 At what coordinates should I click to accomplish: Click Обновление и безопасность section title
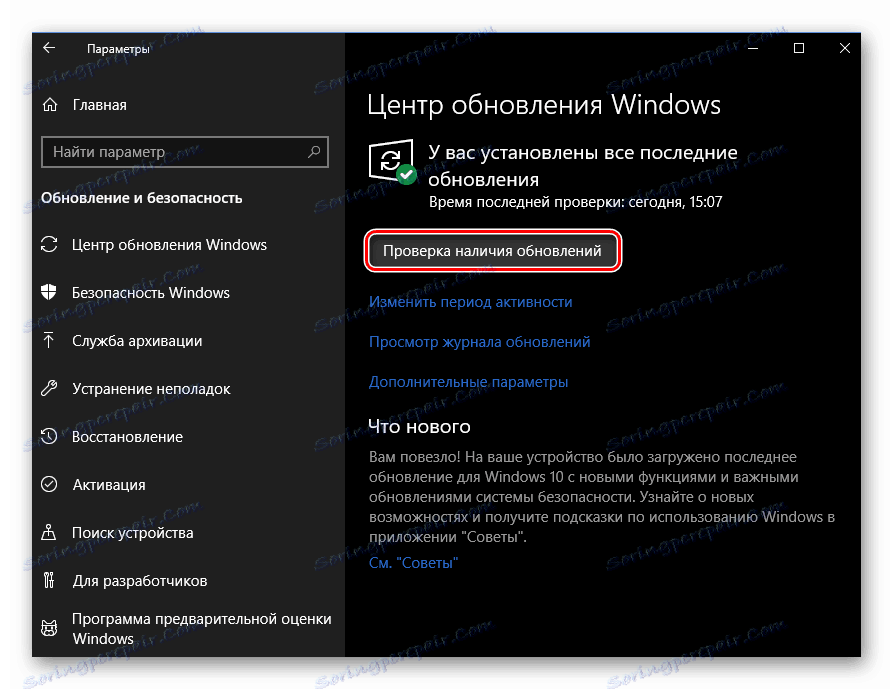pos(142,198)
